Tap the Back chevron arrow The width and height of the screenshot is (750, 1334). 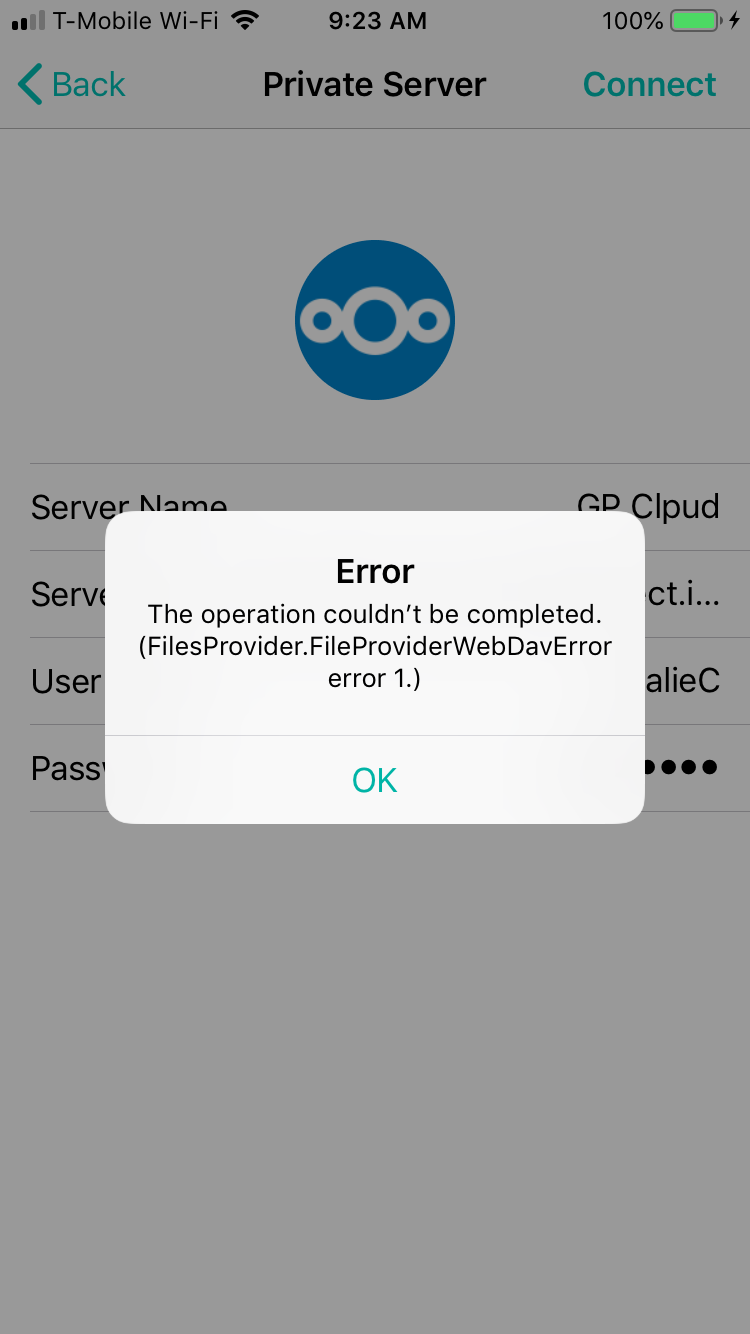pyautogui.click(x=30, y=85)
